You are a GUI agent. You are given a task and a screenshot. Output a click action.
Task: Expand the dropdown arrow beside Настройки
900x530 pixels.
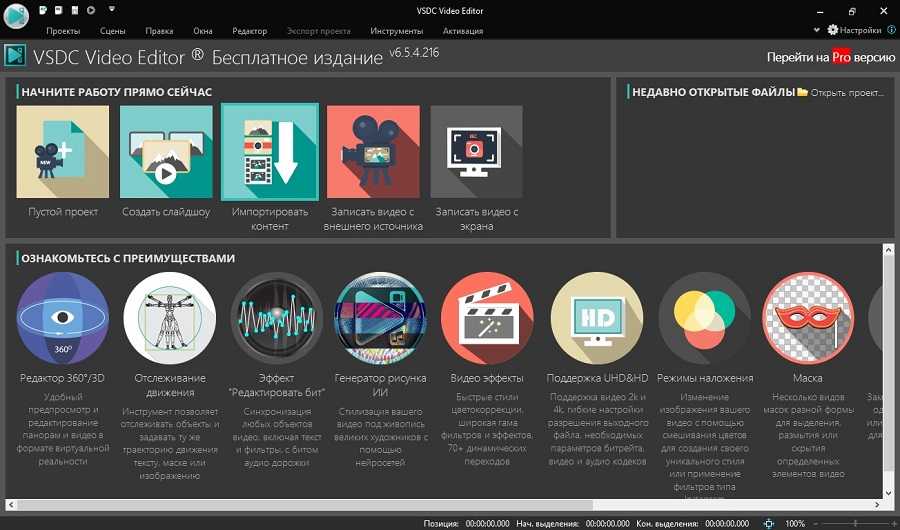pyautogui.click(x=818, y=31)
